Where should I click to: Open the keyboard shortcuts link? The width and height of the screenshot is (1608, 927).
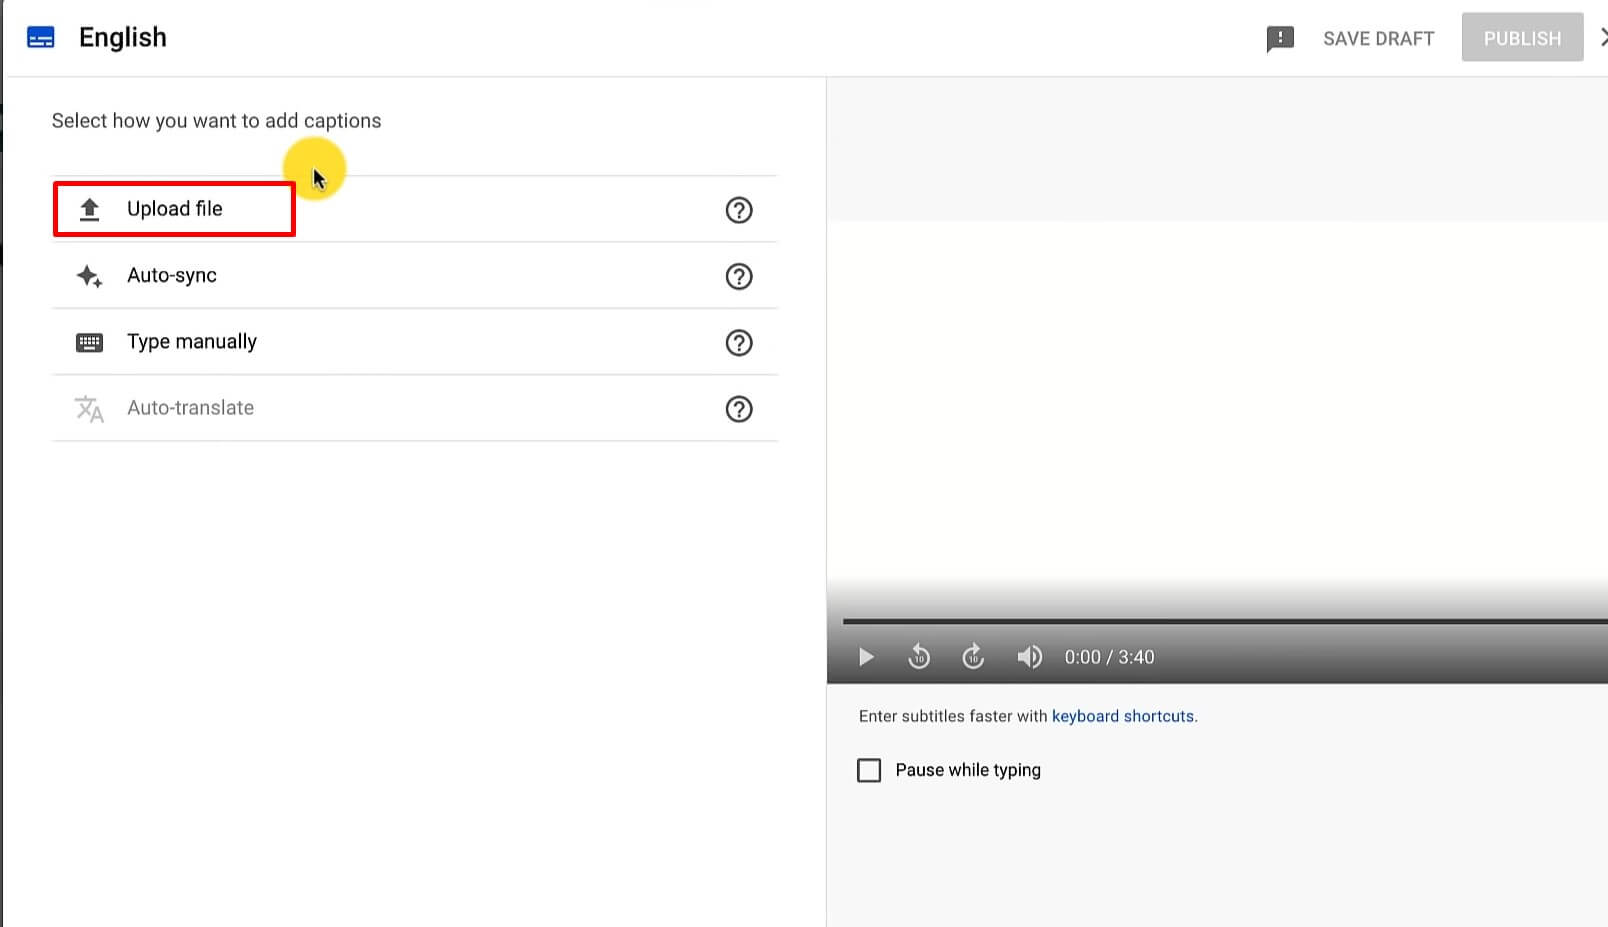click(1123, 716)
